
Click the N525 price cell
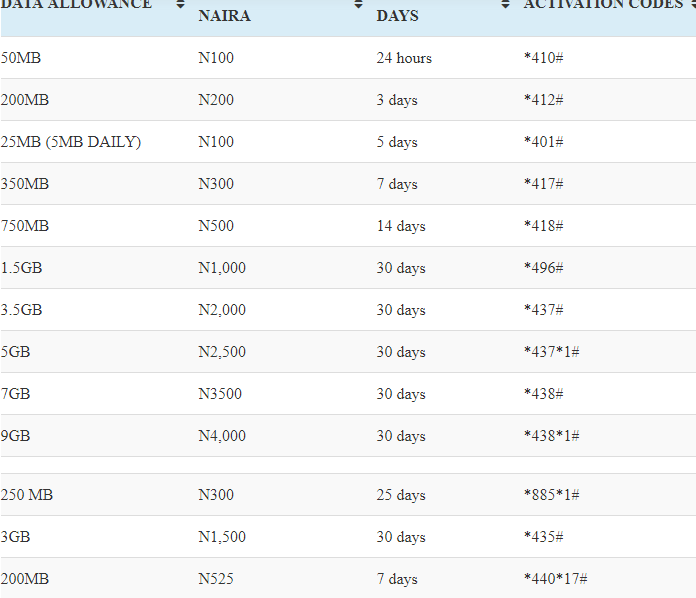pos(217,579)
